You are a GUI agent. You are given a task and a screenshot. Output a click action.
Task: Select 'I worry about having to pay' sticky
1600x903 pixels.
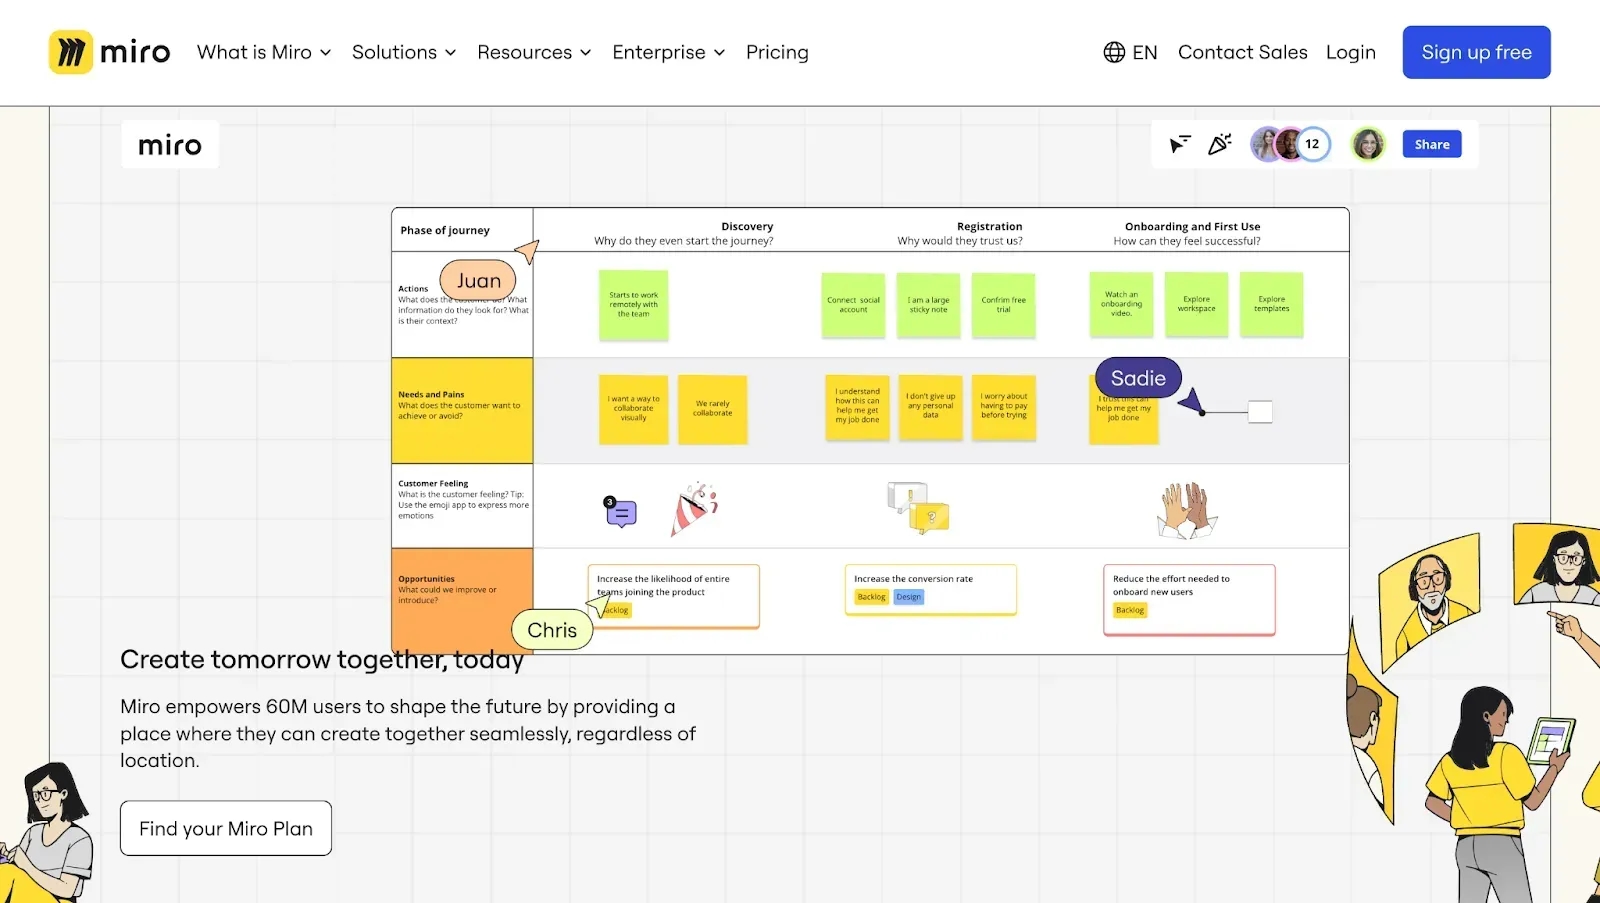(x=1003, y=407)
